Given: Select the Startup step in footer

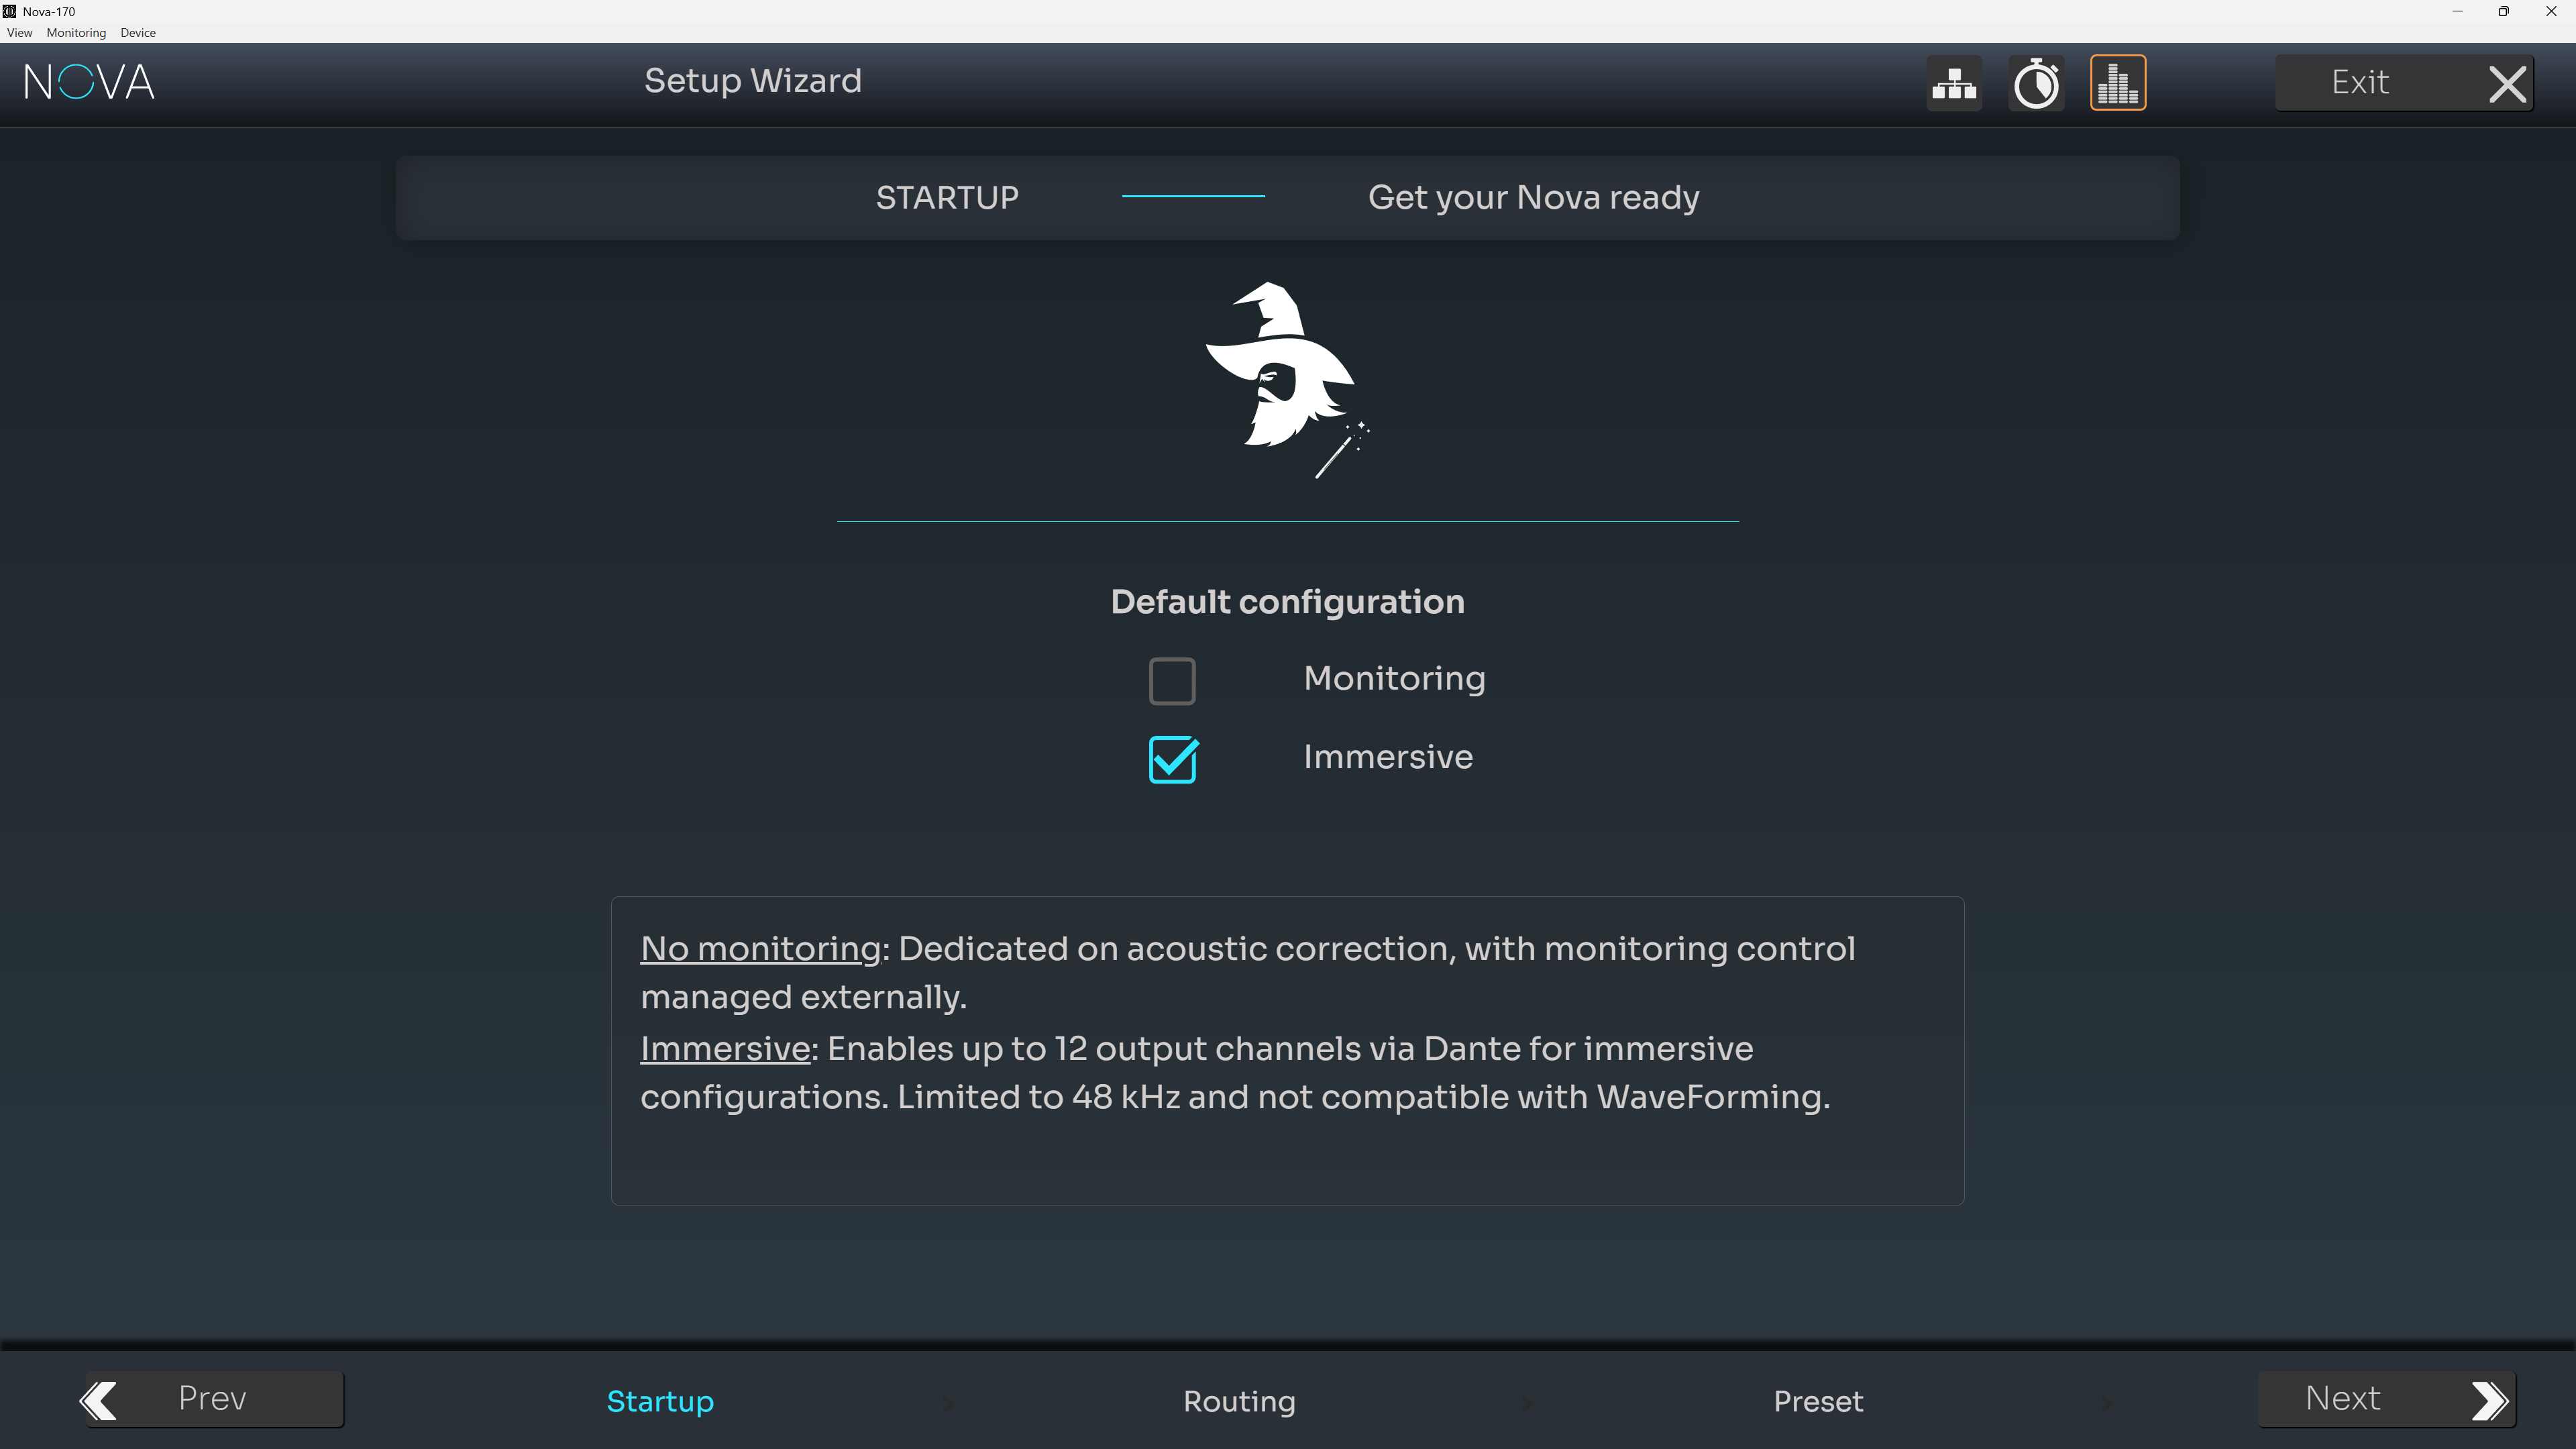Looking at the screenshot, I should [x=660, y=1401].
